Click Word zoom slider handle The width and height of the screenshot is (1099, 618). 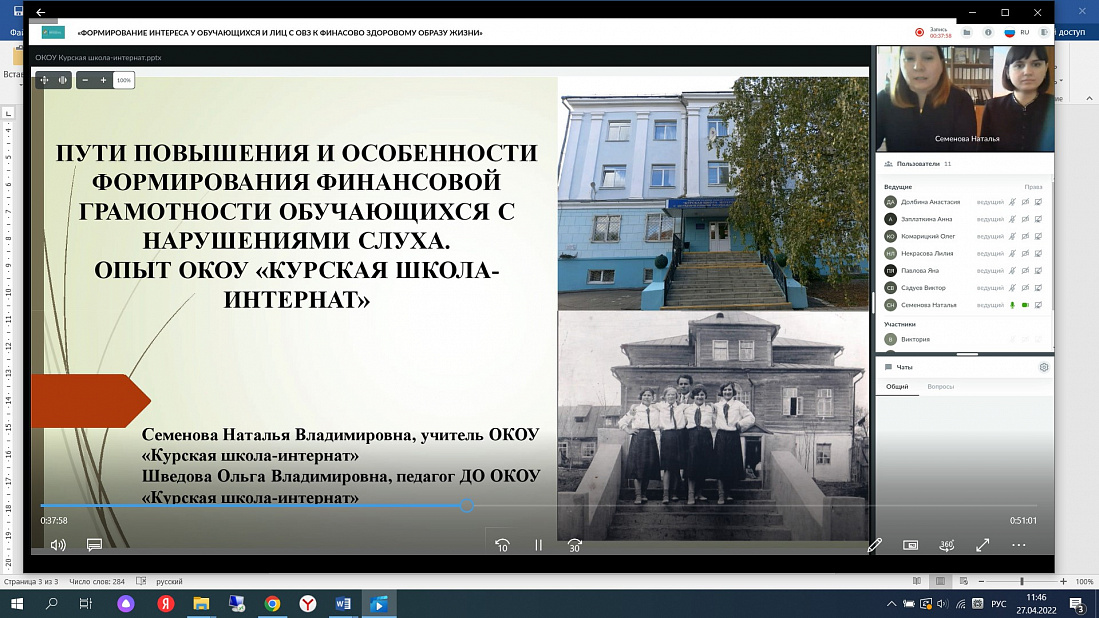1022,582
